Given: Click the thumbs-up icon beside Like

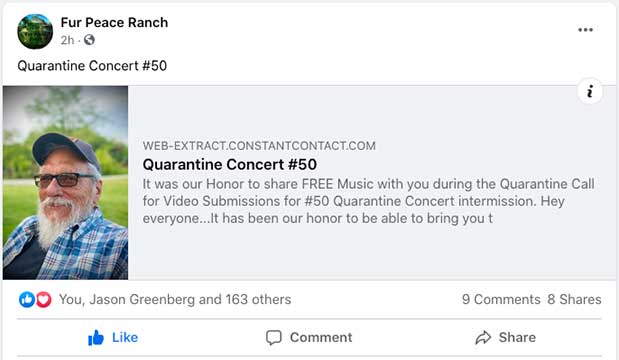Looking at the screenshot, I should [96, 338].
